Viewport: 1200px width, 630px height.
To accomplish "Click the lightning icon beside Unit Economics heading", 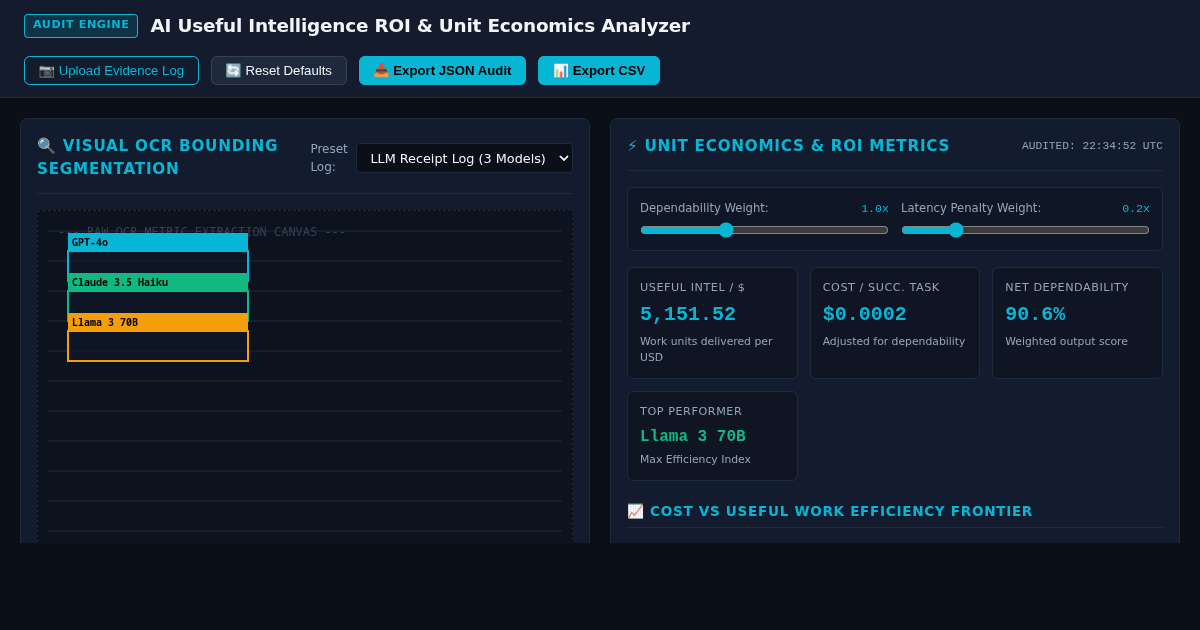I will point(632,146).
